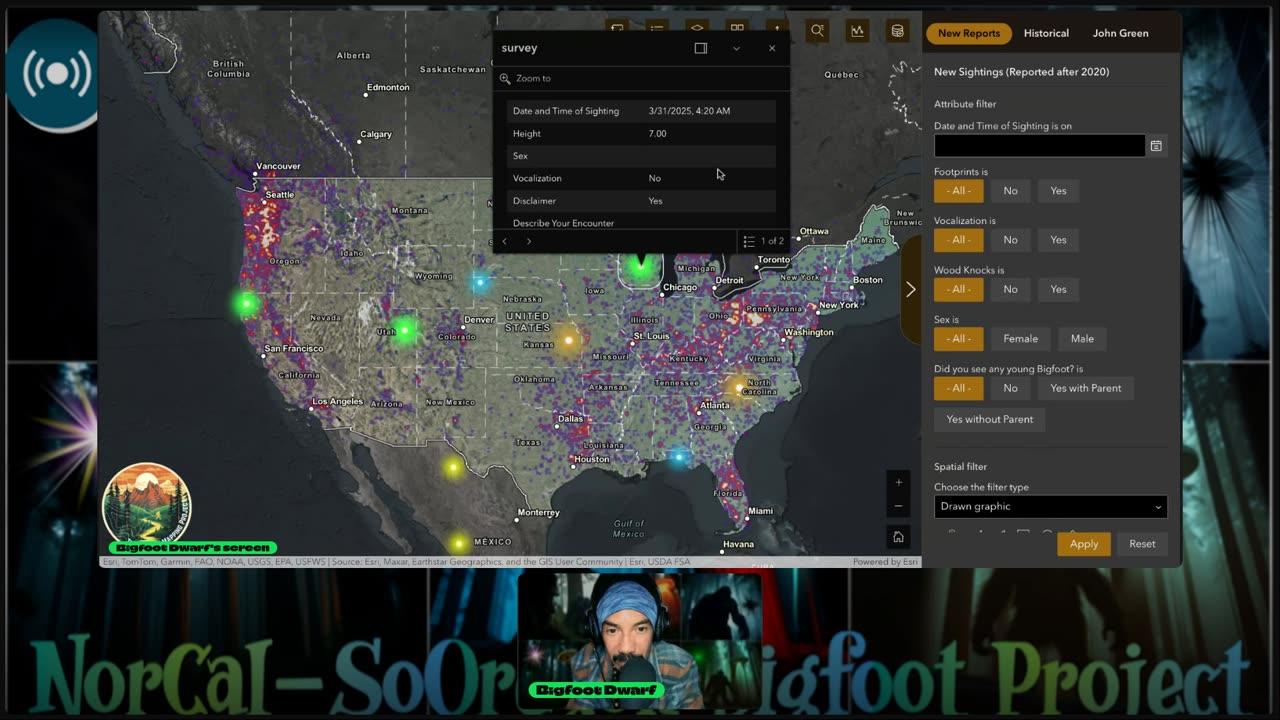Click the Powered by Esri attribution

[x=885, y=562]
